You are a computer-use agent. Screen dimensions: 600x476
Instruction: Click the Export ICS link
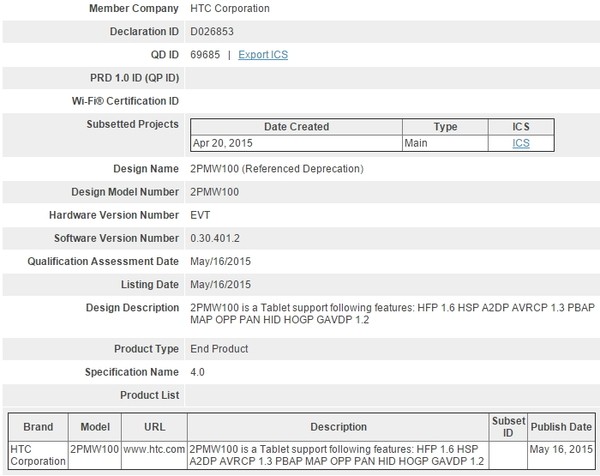pos(263,54)
